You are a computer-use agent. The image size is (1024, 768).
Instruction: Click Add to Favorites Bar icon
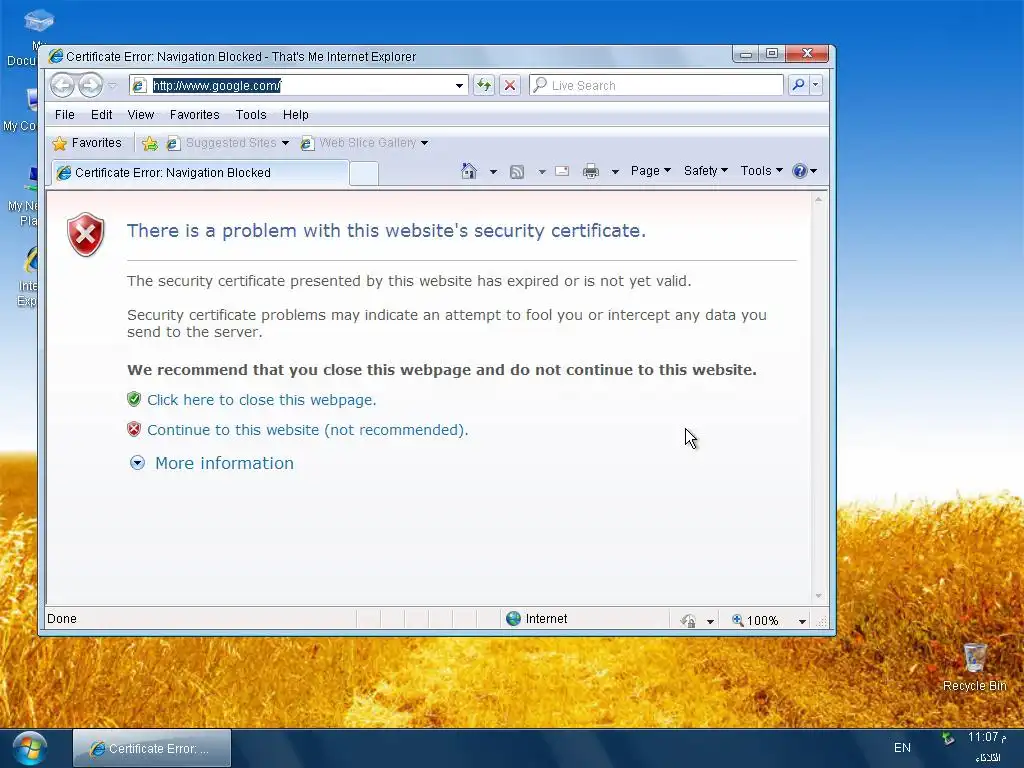(150, 144)
